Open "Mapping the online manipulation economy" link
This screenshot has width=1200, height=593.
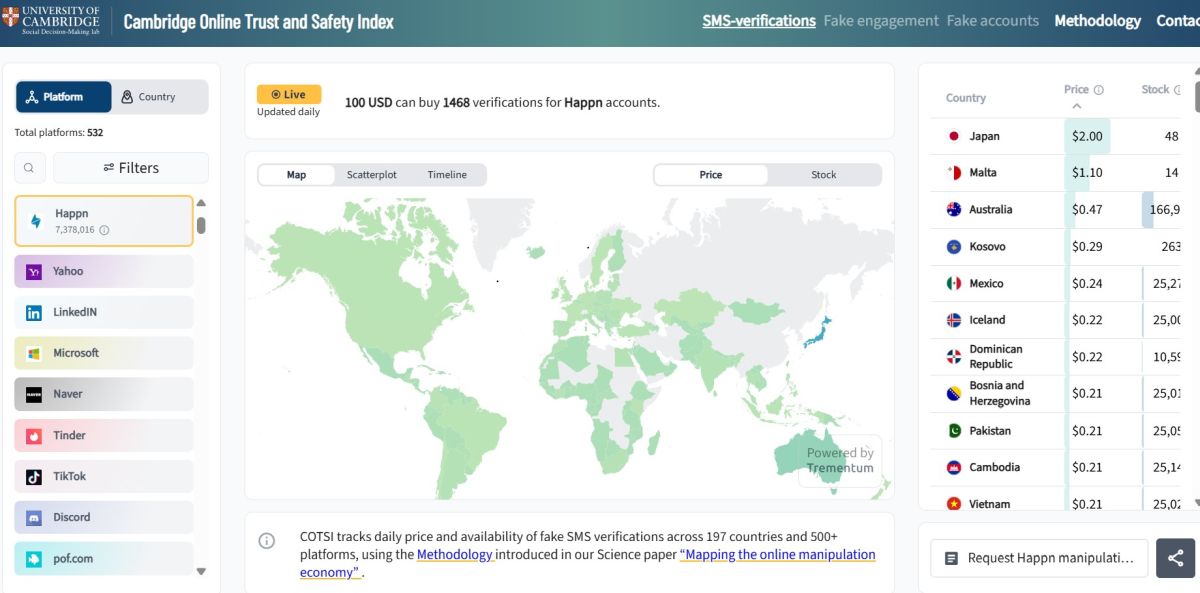pos(777,554)
